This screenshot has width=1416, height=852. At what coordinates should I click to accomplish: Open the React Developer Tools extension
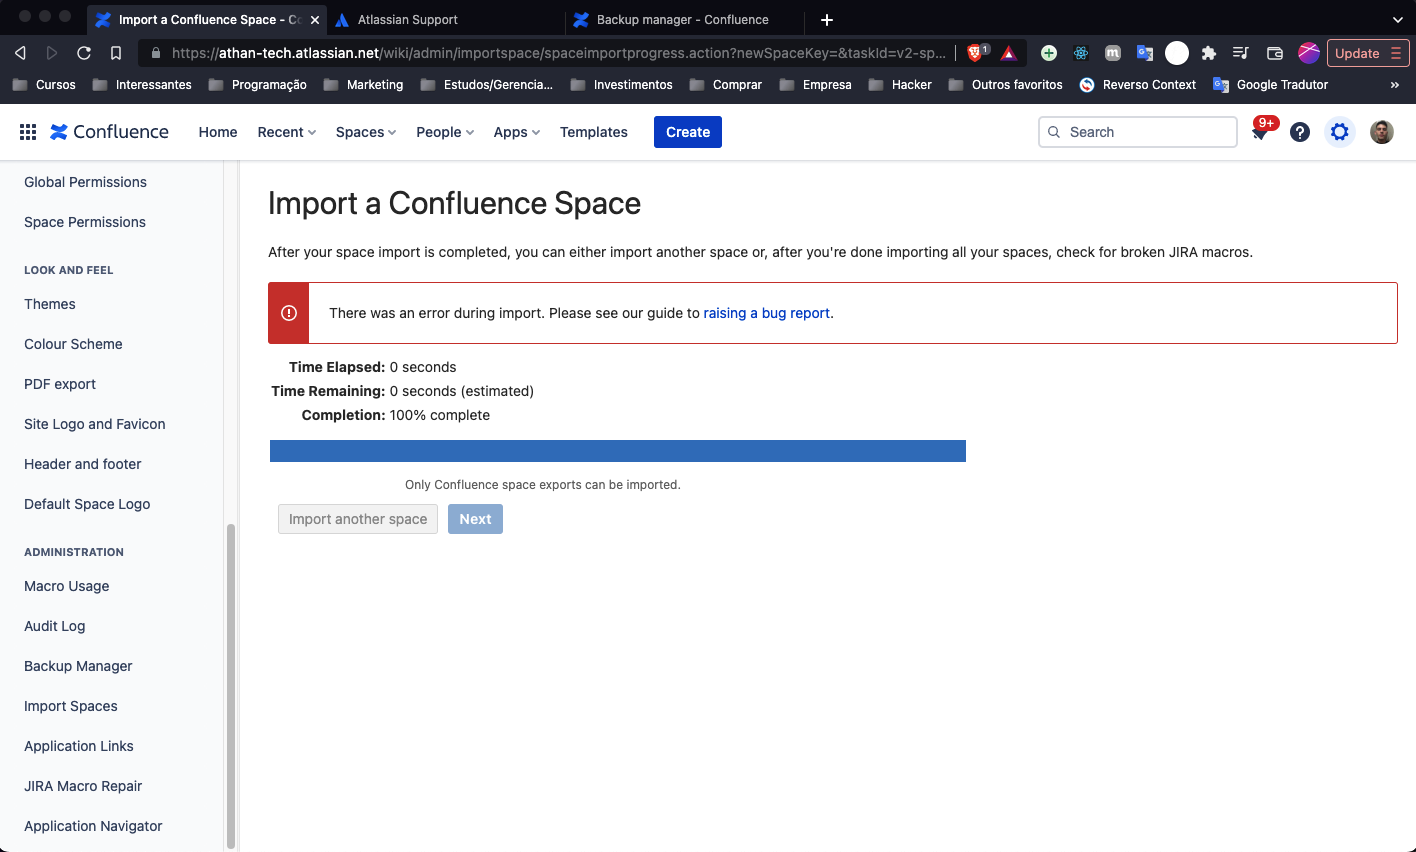point(1081,53)
